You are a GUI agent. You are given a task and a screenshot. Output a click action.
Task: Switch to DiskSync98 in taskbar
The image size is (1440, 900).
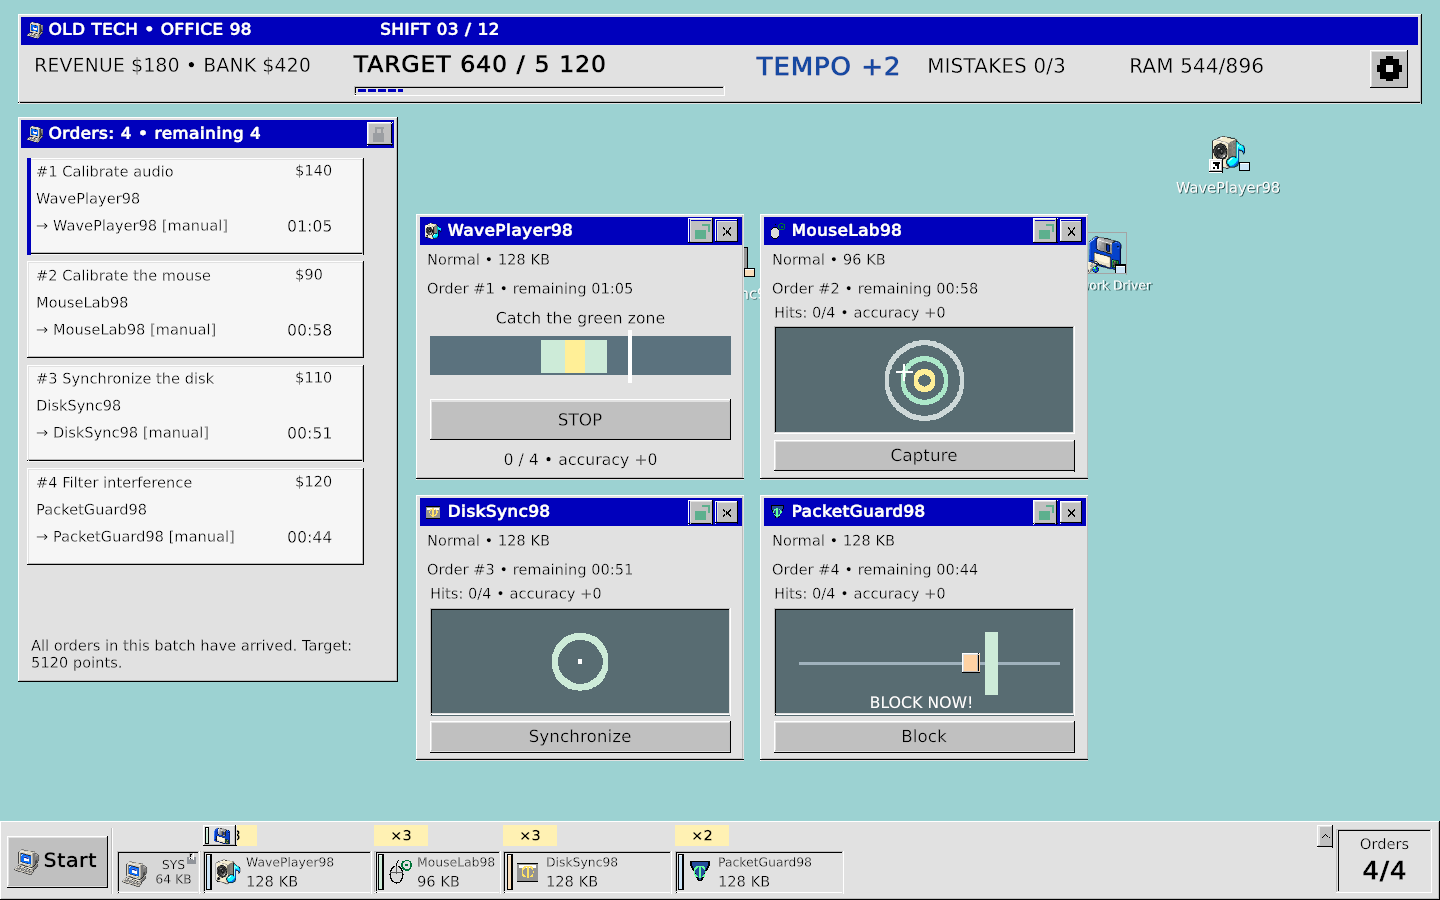pyautogui.click(x=587, y=872)
